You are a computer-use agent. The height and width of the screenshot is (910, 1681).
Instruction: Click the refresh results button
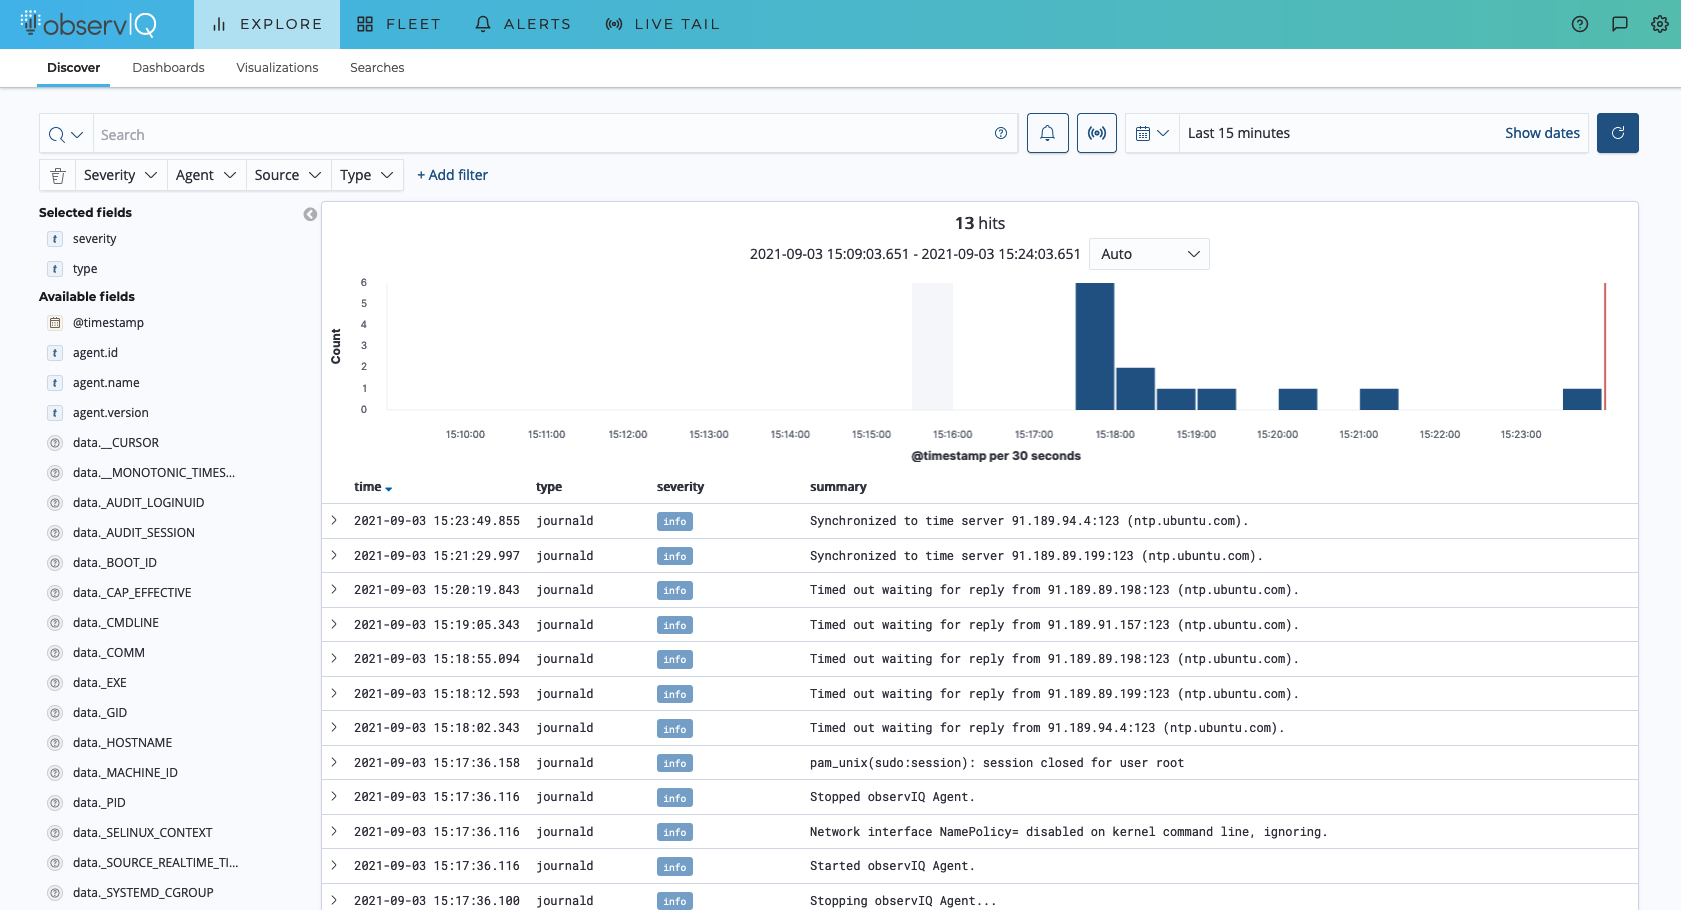[1617, 133]
